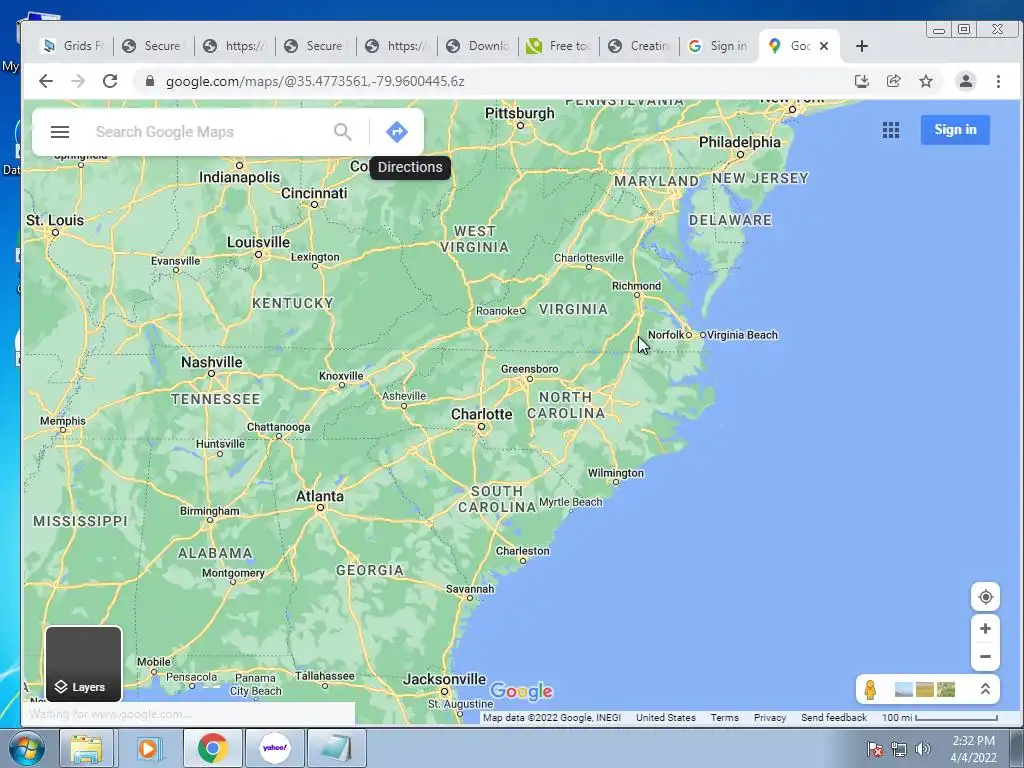
Task: Click the Virginia Beach label
Action: (x=742, y=335)
